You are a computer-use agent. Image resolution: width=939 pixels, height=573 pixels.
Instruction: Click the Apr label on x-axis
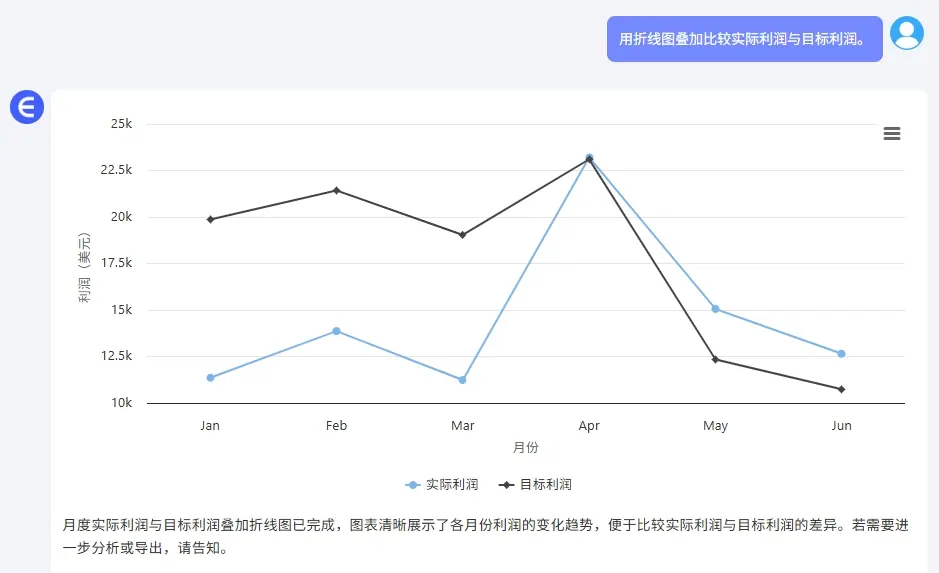(589, 426)
